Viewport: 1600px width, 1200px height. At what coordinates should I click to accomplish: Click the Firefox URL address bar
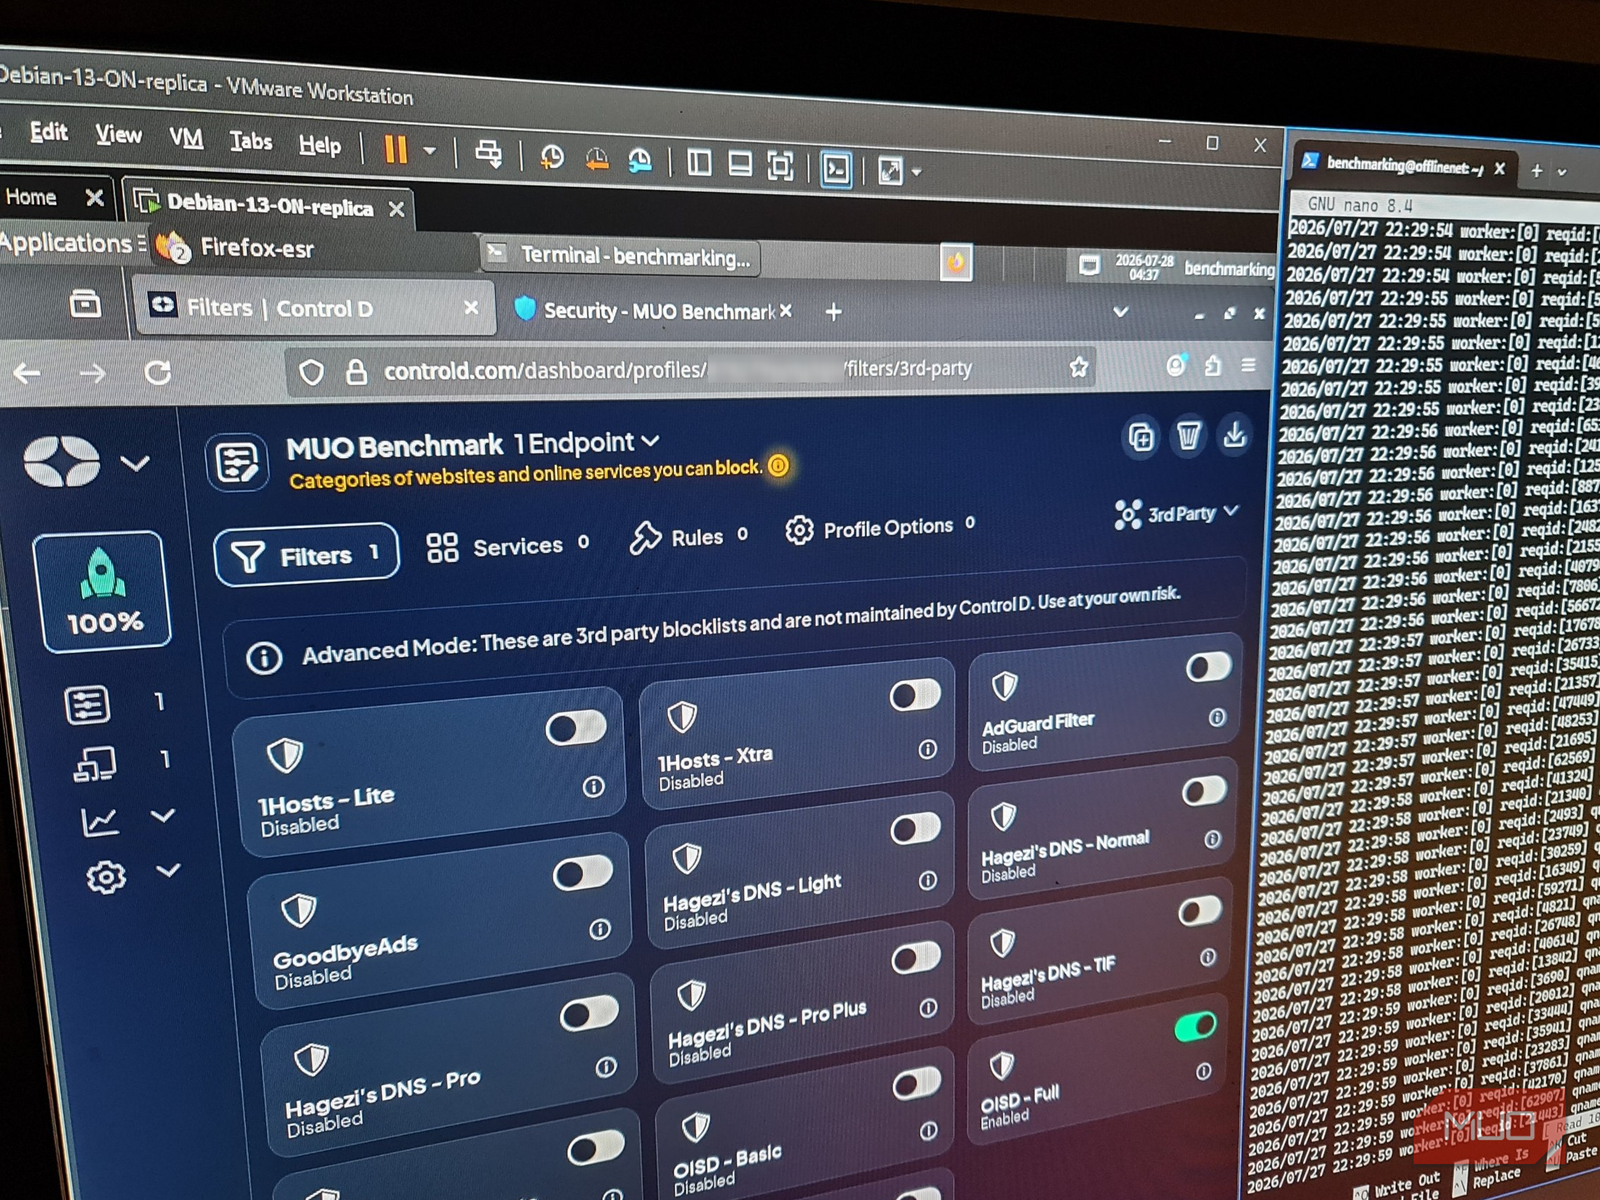pyautogui.click(x=690, y=369)
